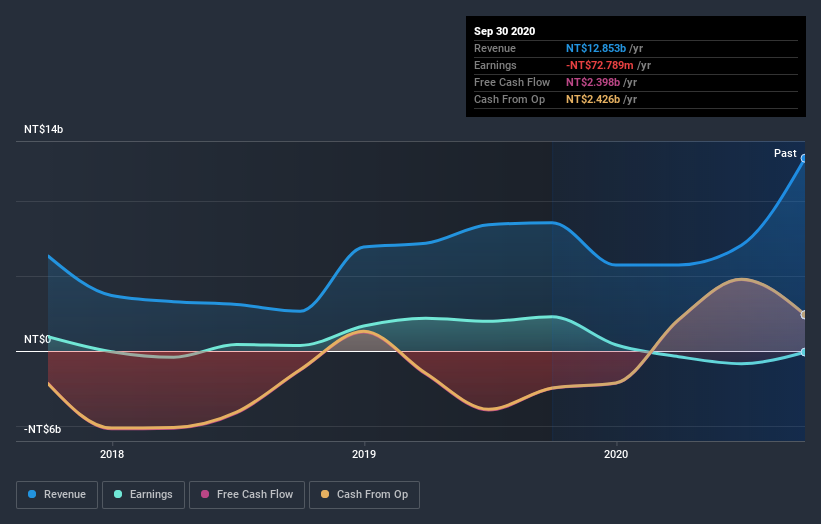Click the Sep 30 2020 tooltip date
Image resolution: width=821 pixels, height=524 pixels.
pyautogui.click(x=505, y=31)
